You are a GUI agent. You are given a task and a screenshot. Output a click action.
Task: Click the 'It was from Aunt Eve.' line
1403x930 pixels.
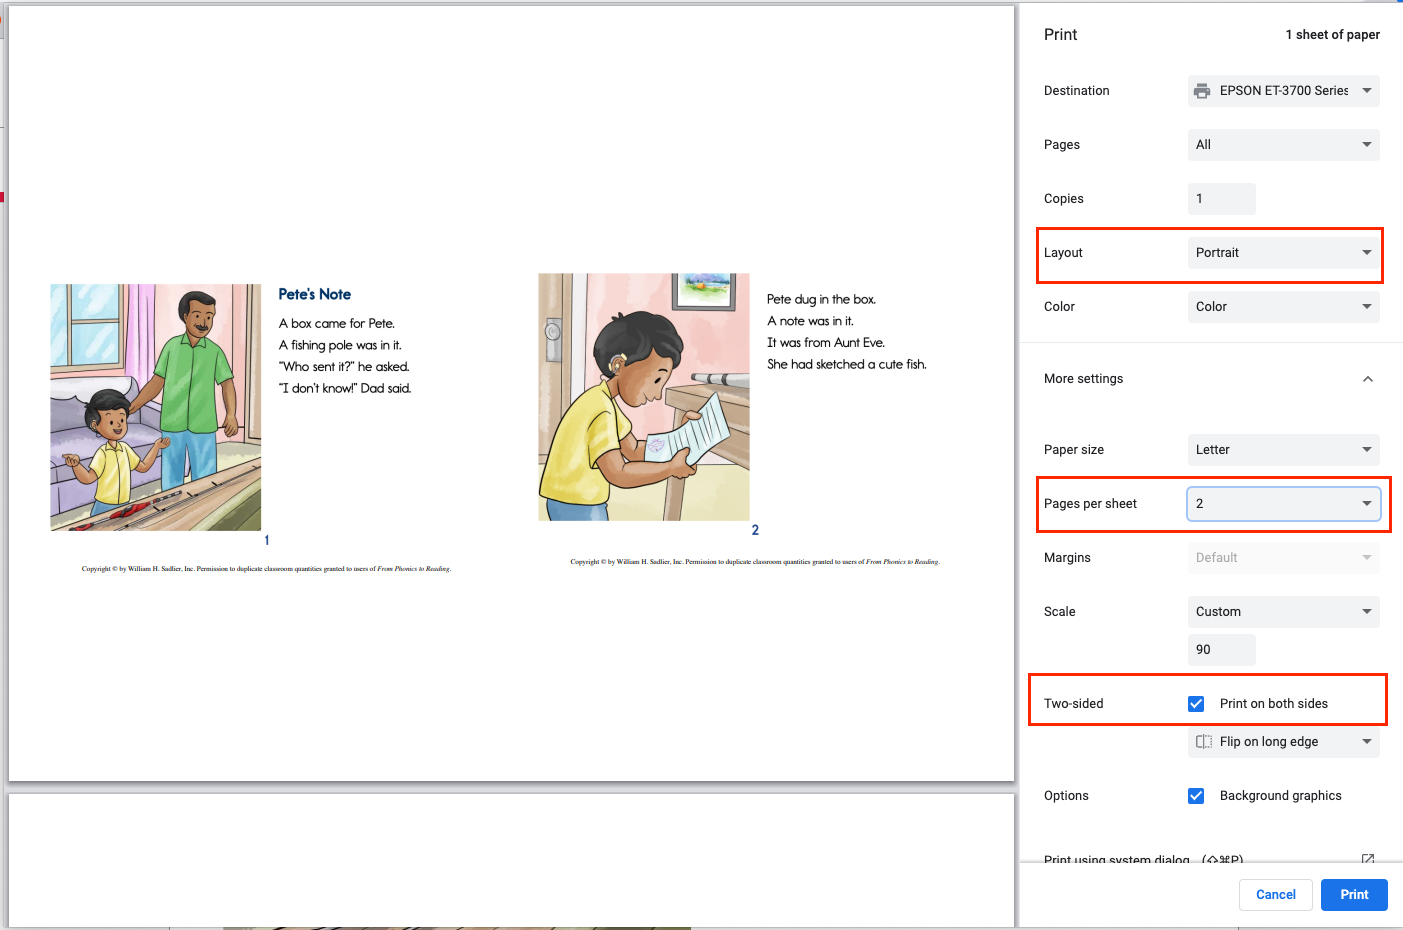tap(826, 342)
